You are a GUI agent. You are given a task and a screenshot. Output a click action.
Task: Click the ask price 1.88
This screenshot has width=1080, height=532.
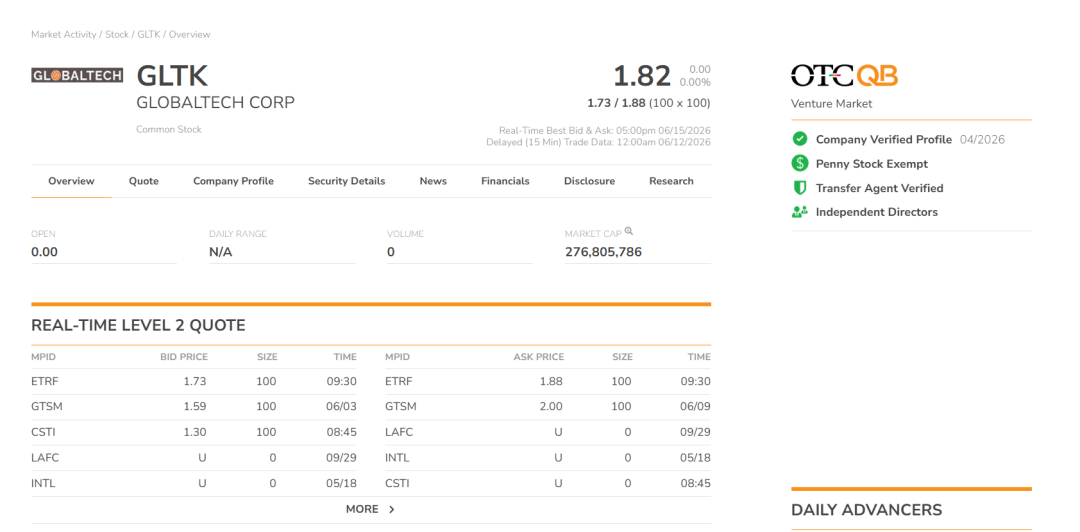[552, 381]
